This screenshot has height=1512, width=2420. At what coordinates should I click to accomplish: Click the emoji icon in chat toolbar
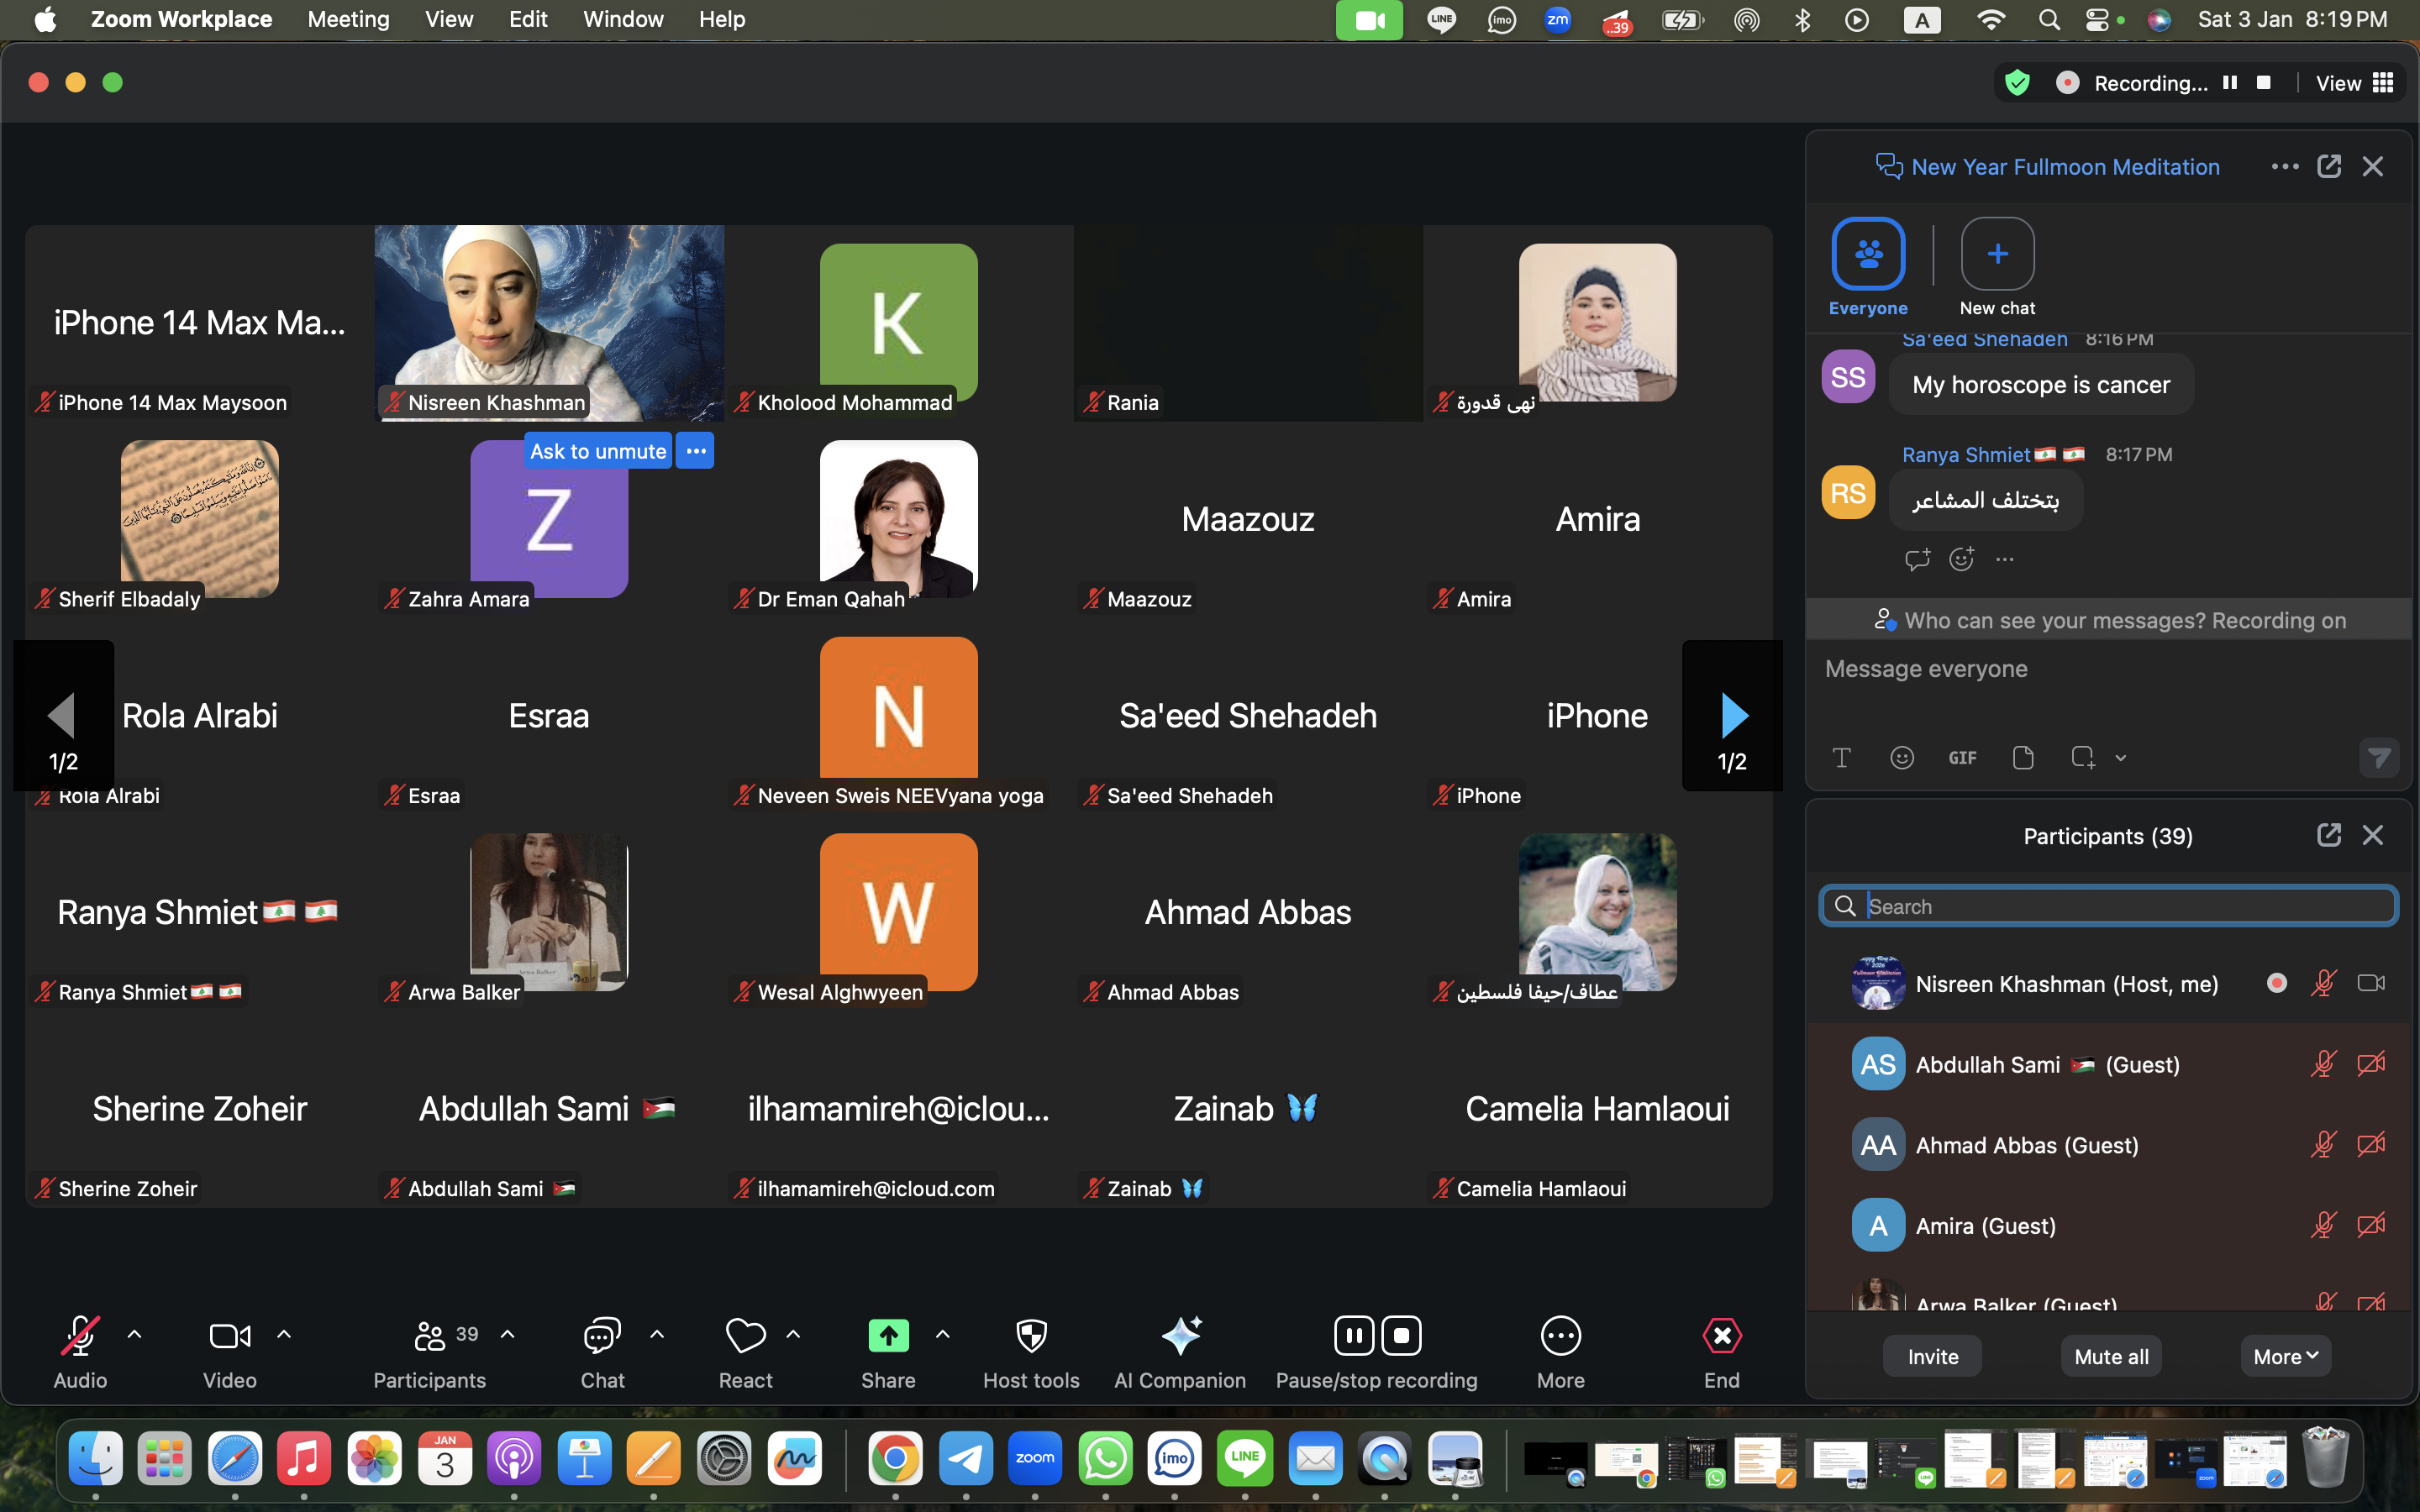point(1902,758)
